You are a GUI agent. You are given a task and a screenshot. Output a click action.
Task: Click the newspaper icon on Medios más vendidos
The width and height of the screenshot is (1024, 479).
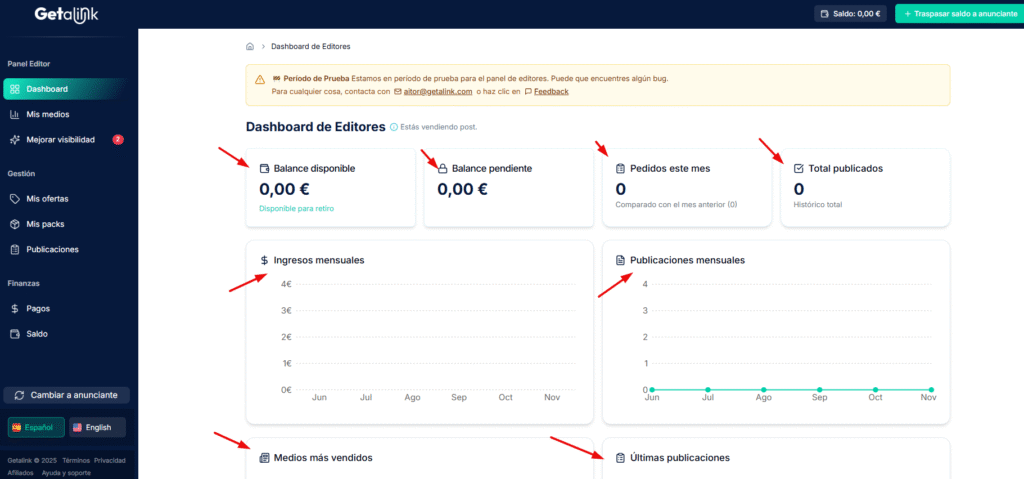click(x=264, y=458)
